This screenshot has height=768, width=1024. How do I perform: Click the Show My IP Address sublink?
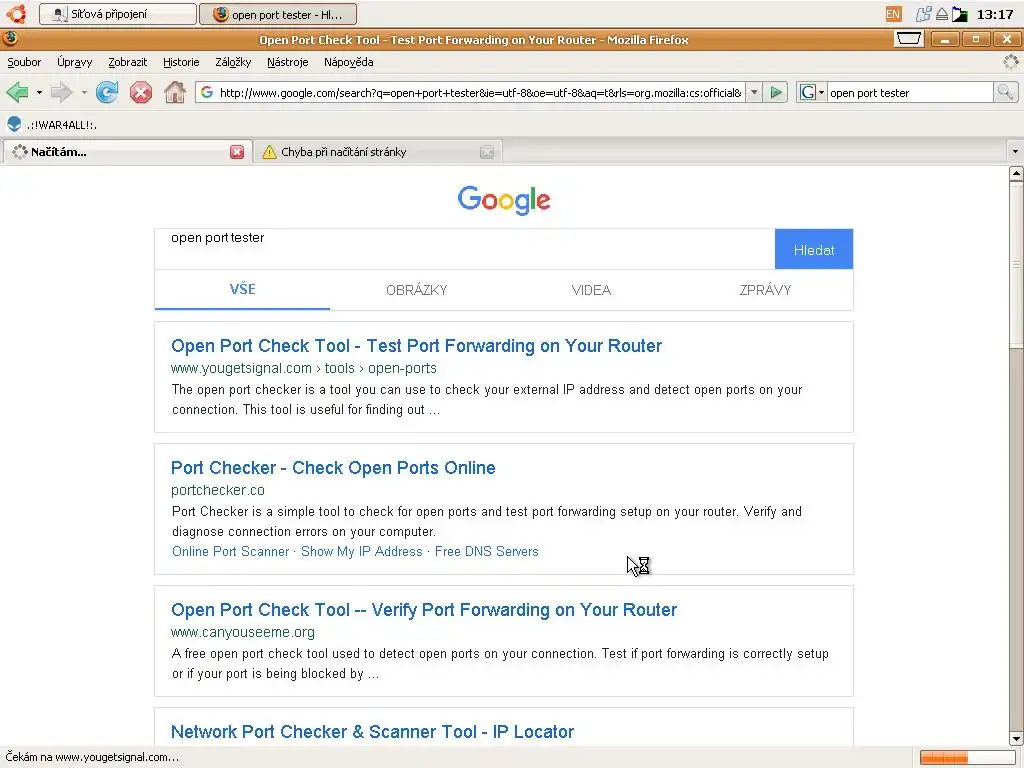click(362, 551)
